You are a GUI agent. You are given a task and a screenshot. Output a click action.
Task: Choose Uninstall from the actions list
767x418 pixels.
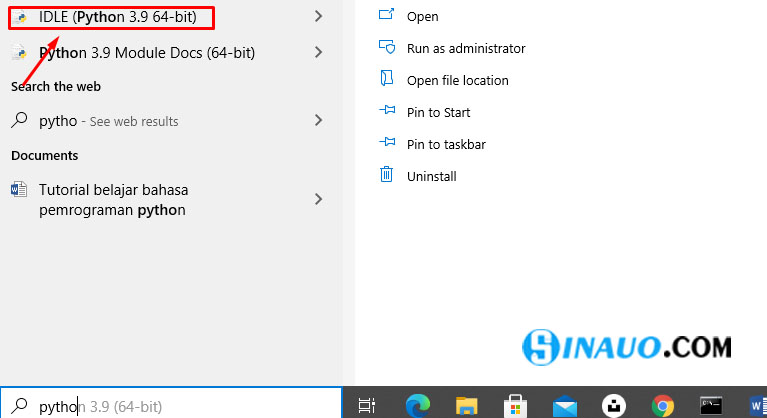431,176
